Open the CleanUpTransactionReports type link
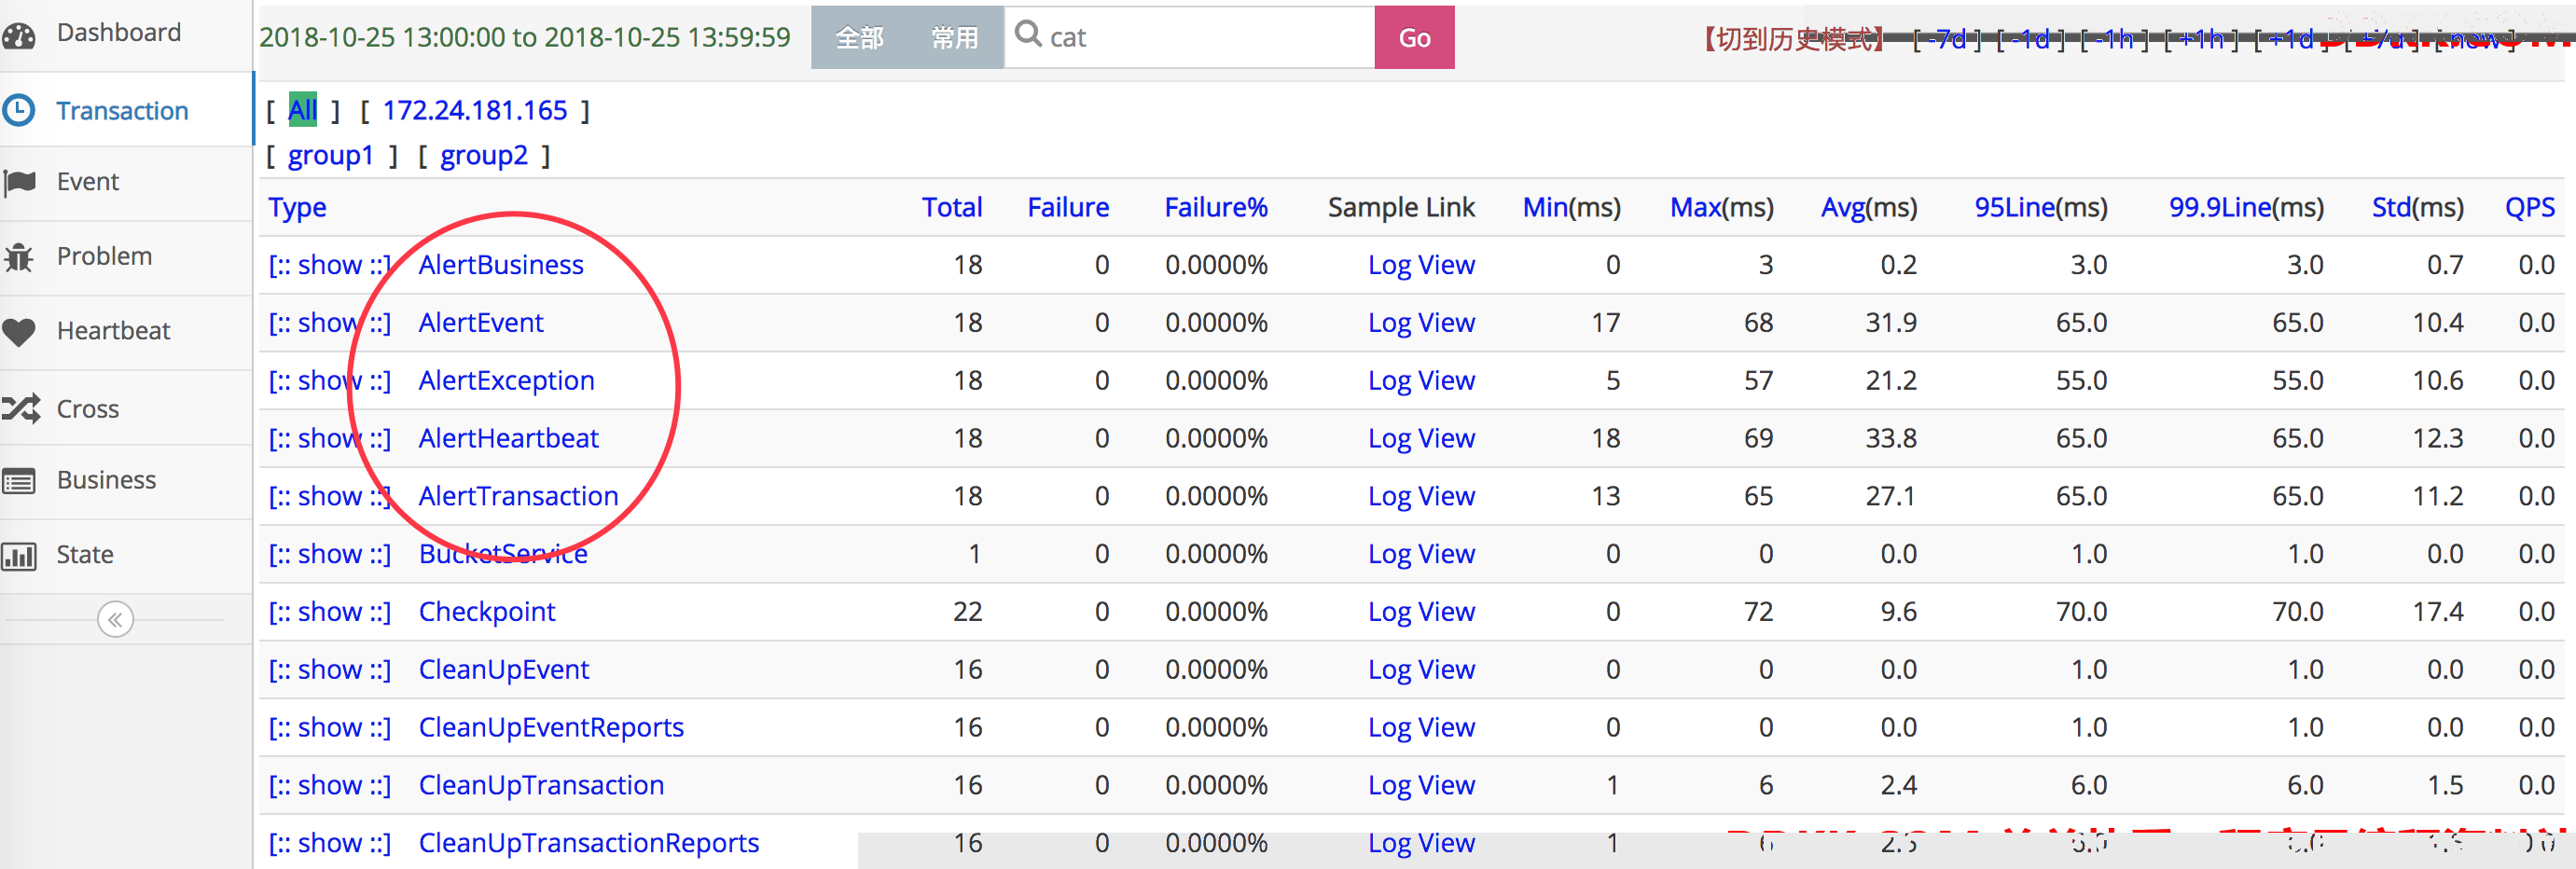Viewport: 2576px width, 869px height. click(x=589, y=843)
